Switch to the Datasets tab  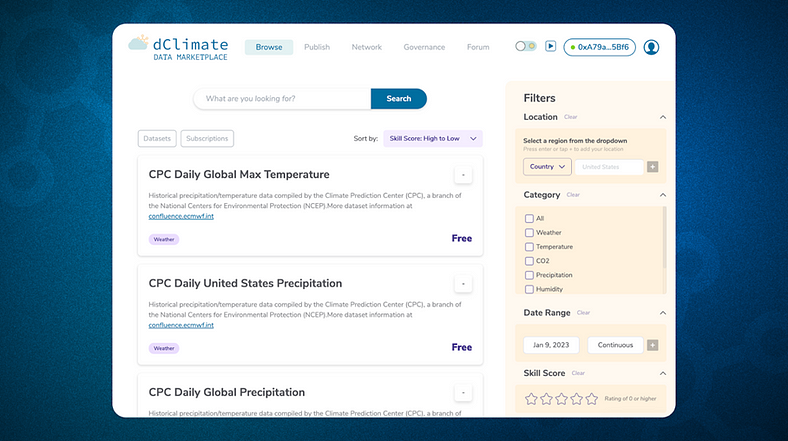[157, 139]
